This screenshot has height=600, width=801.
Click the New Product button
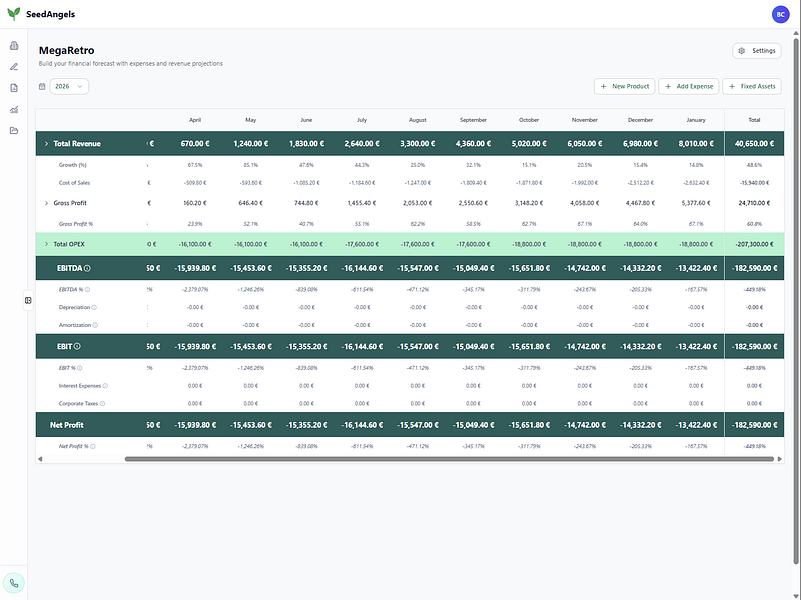625,86
